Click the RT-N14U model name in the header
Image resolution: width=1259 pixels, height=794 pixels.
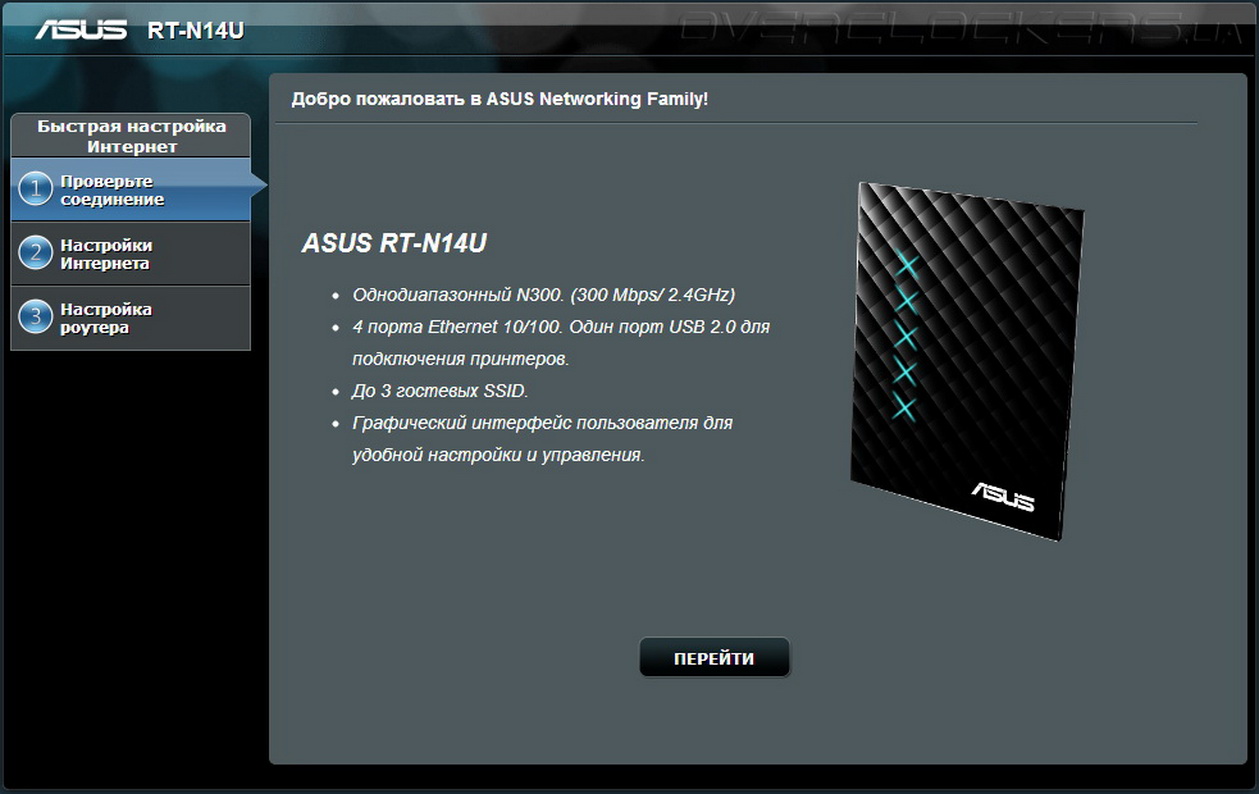coord(196,31)
